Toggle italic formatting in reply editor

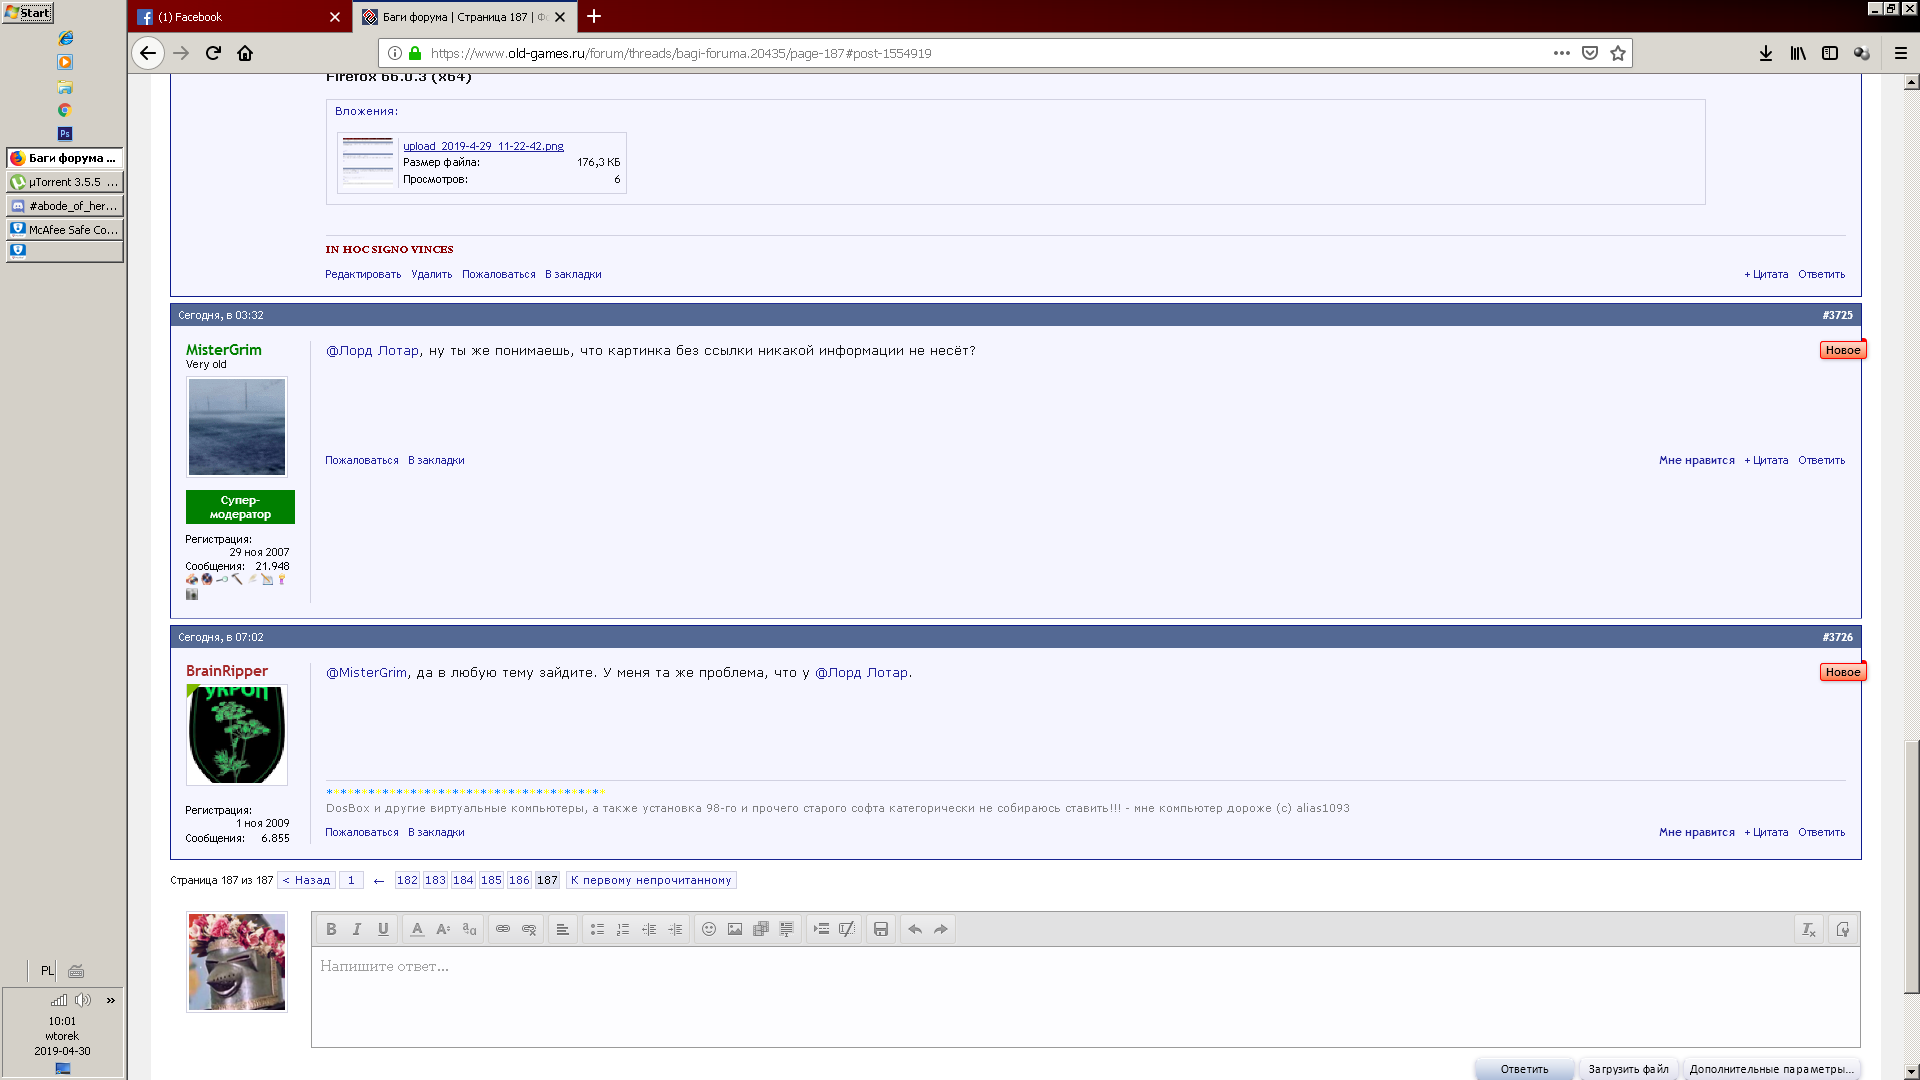click(x=357, y=929)
